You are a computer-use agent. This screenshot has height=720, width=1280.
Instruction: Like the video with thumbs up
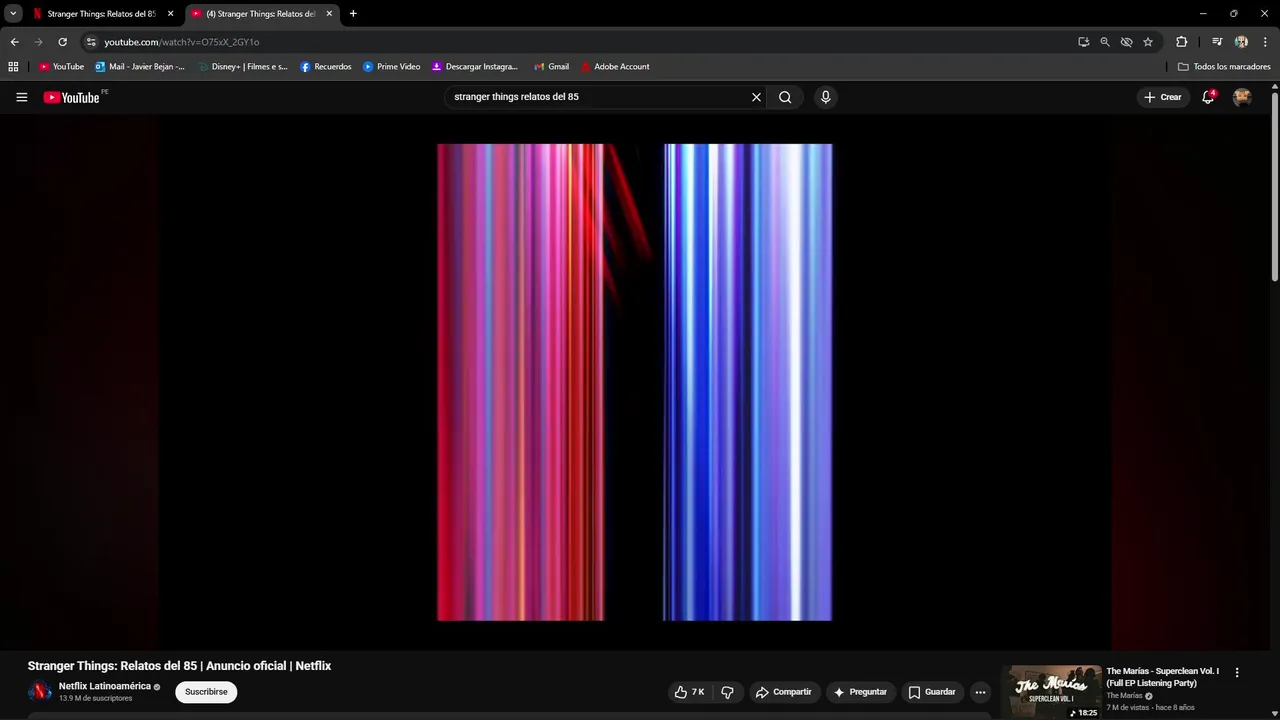pos(689,692)
